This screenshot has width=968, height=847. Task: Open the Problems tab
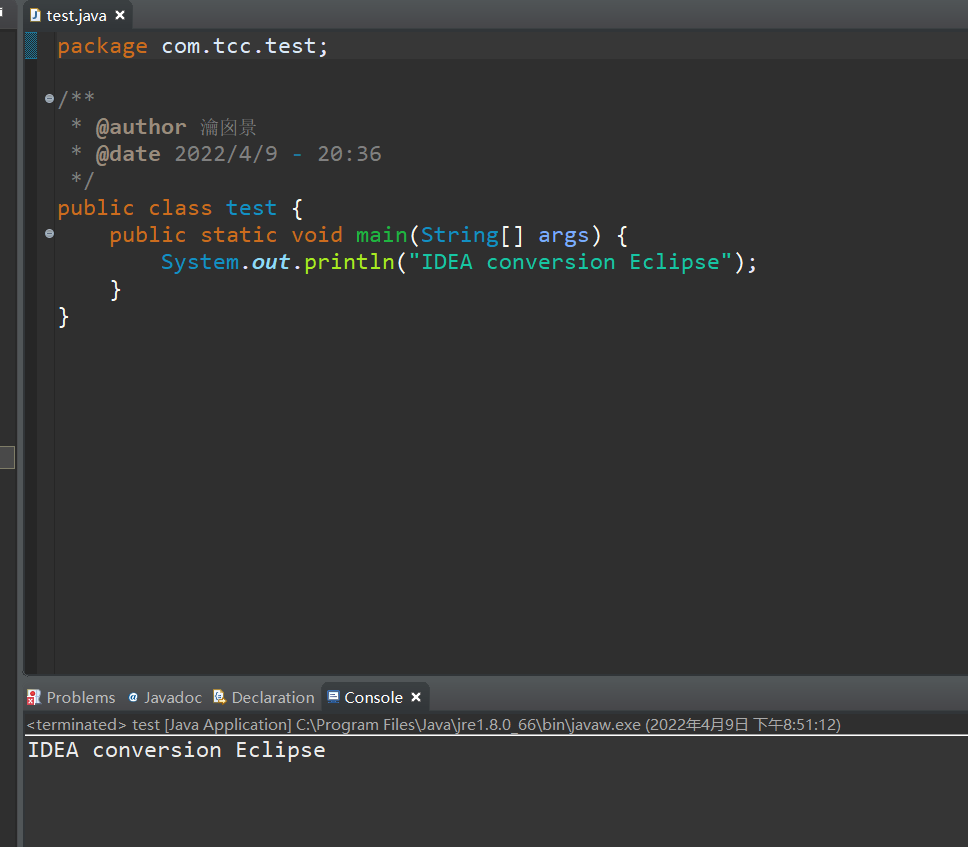(x=71, y=698)
